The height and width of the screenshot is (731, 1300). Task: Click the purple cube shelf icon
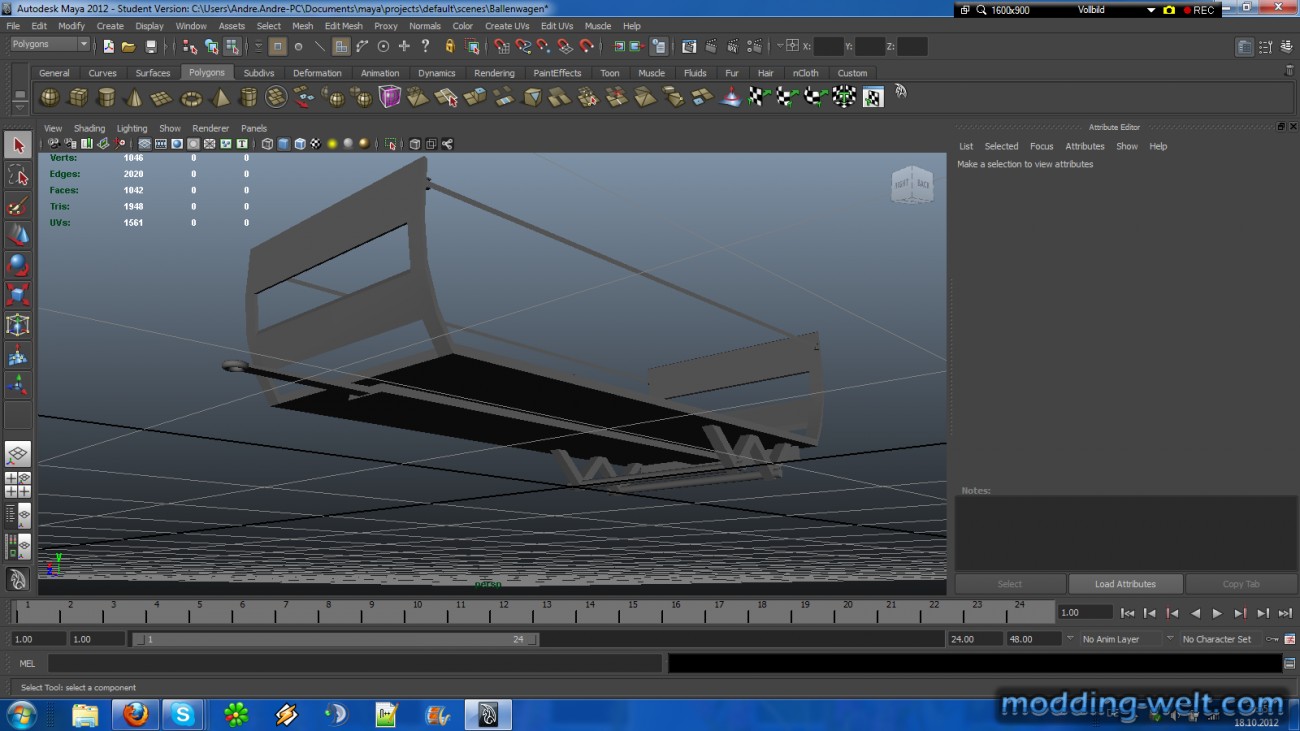point(390,97)
